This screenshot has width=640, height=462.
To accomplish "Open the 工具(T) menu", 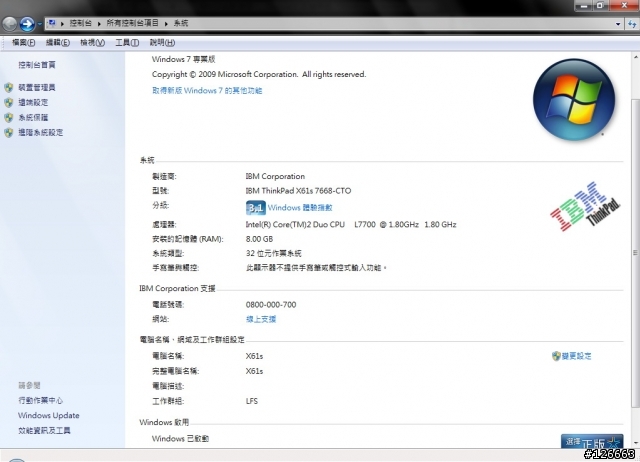I will [127, 42].
